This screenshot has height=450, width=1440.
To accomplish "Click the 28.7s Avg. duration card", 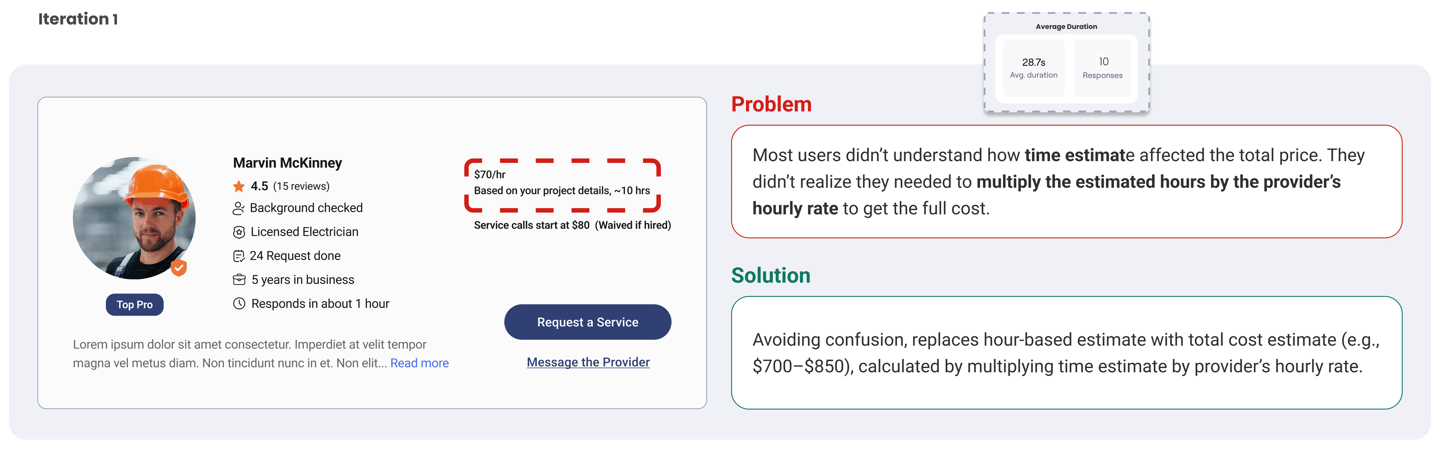I will click(x=1033, y=67).
